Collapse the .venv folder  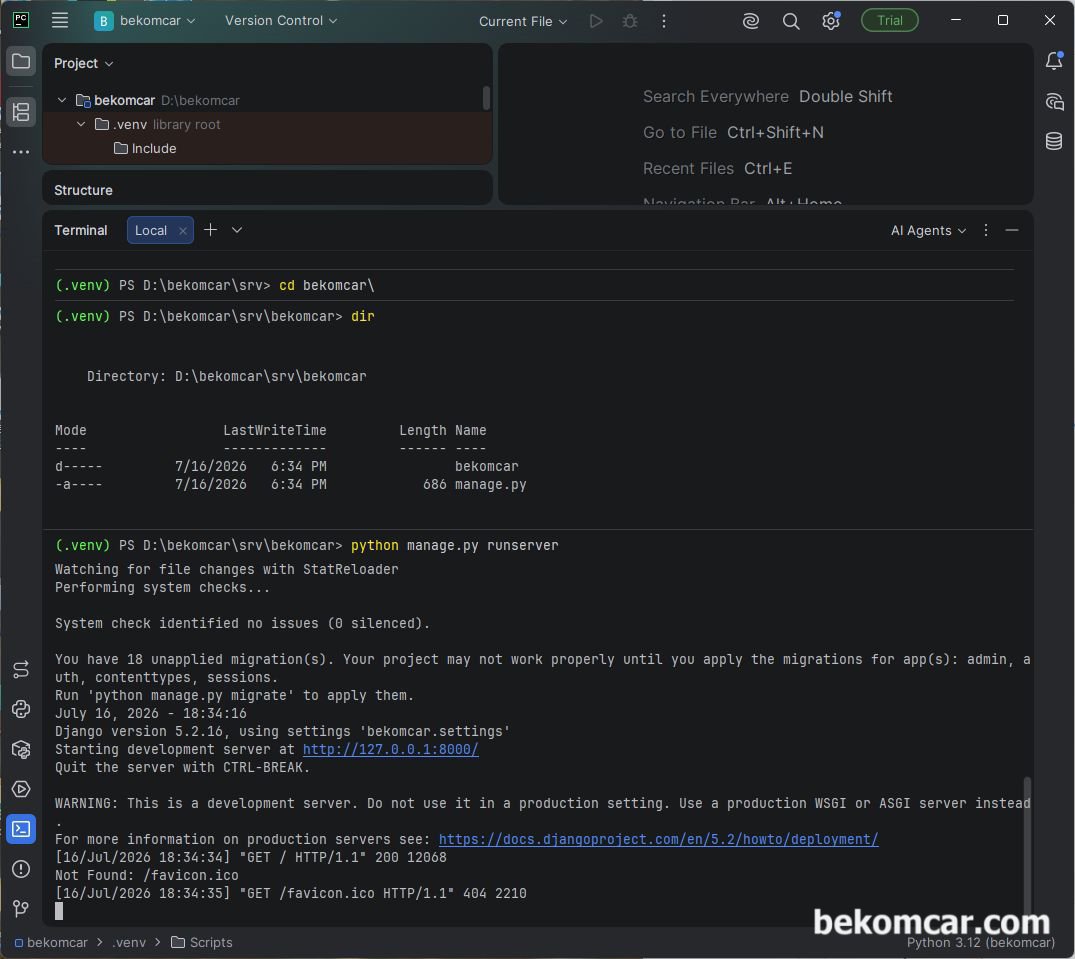pos(81,124)
